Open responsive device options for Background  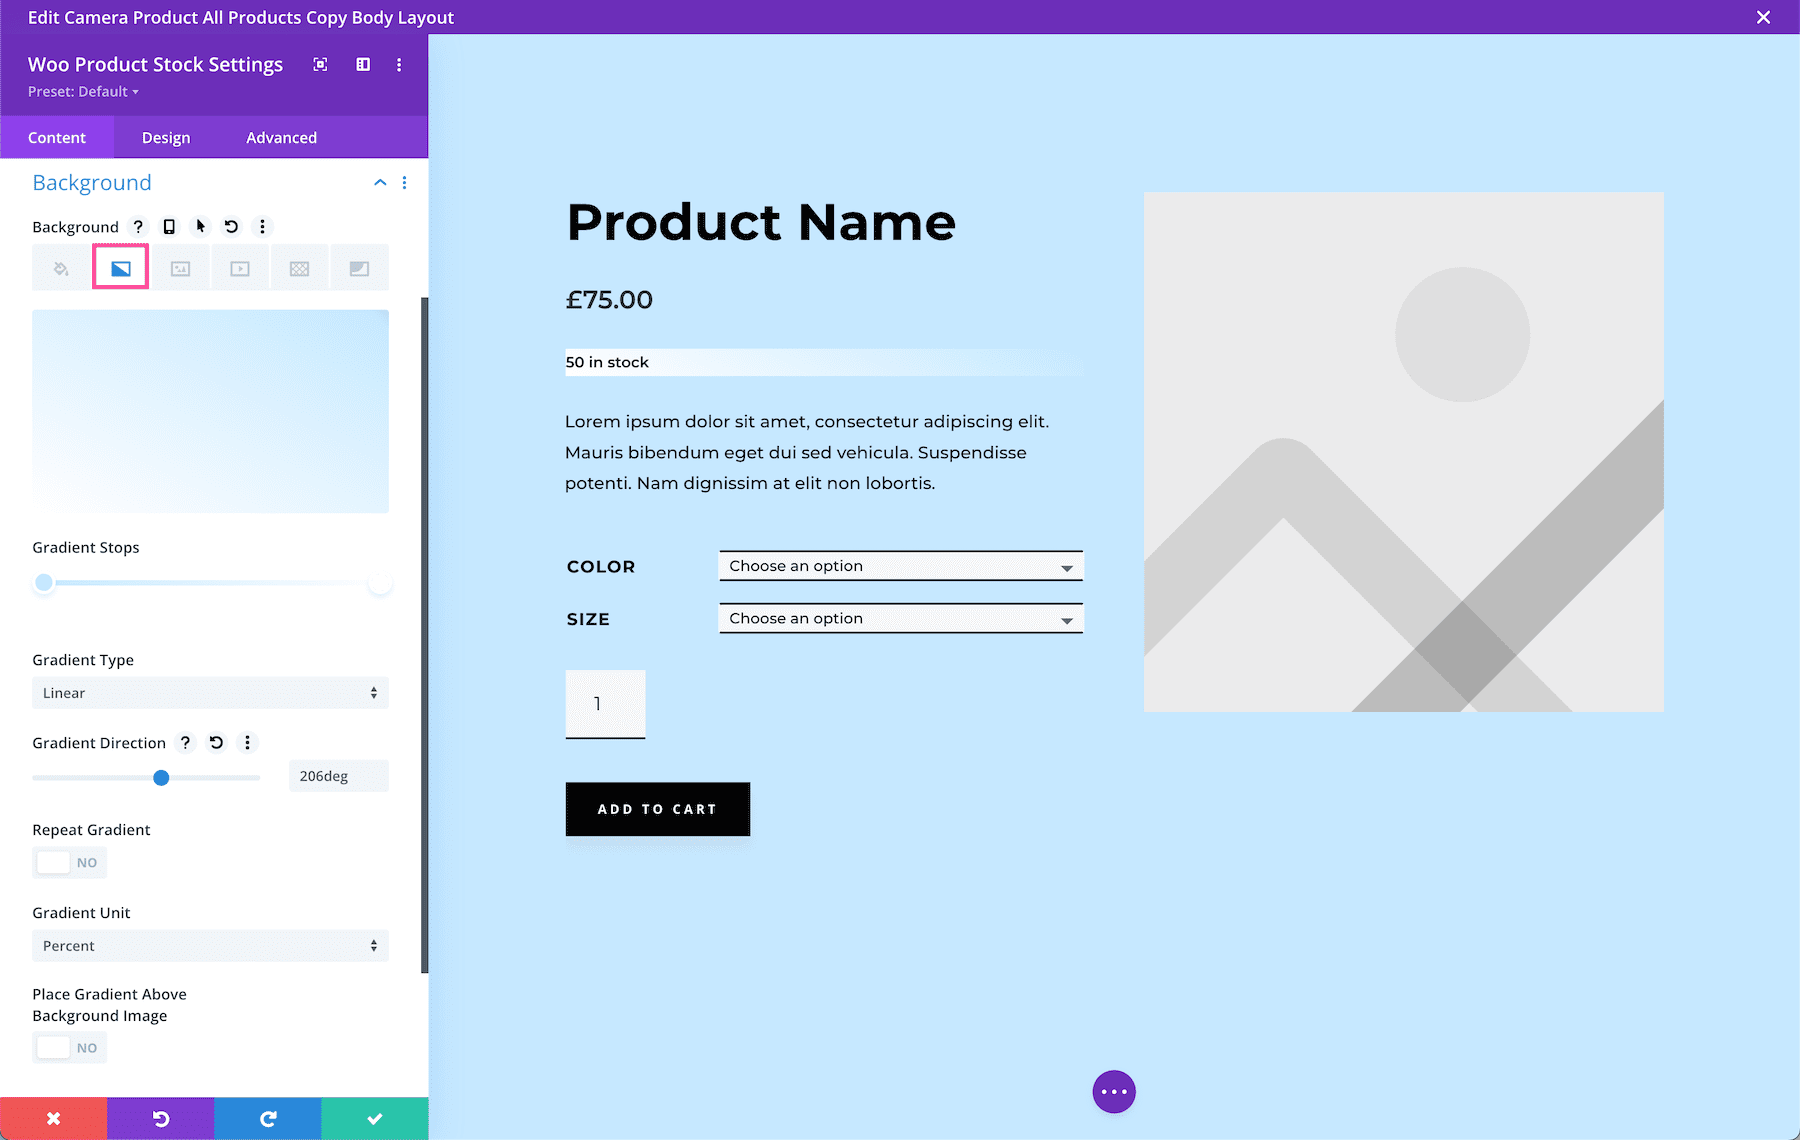168,226
